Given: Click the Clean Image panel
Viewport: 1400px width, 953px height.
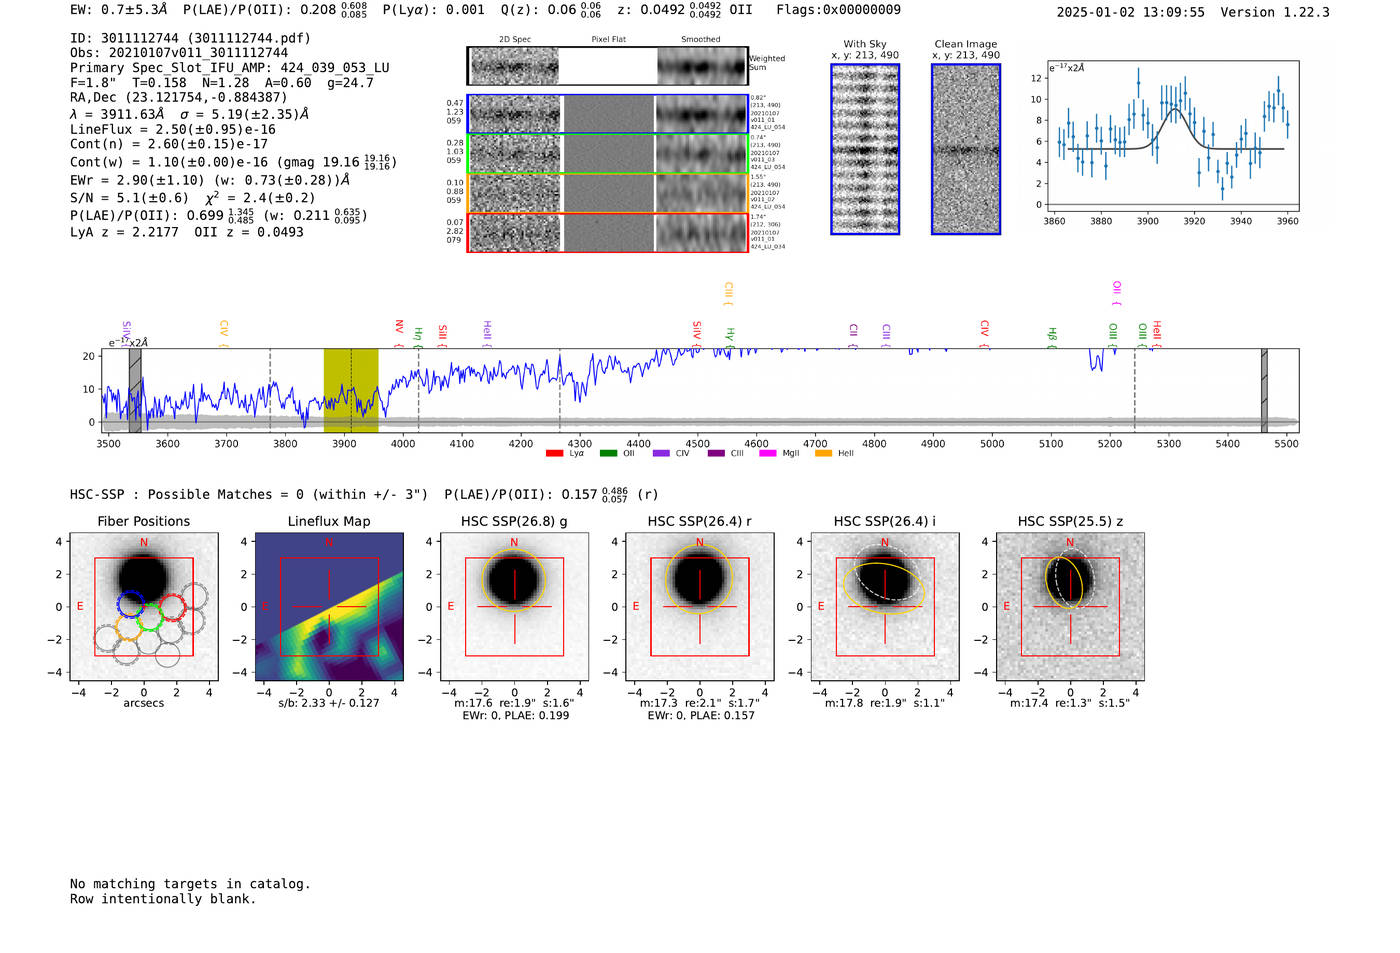Looking at the screenshot, I should click(966, 149).
